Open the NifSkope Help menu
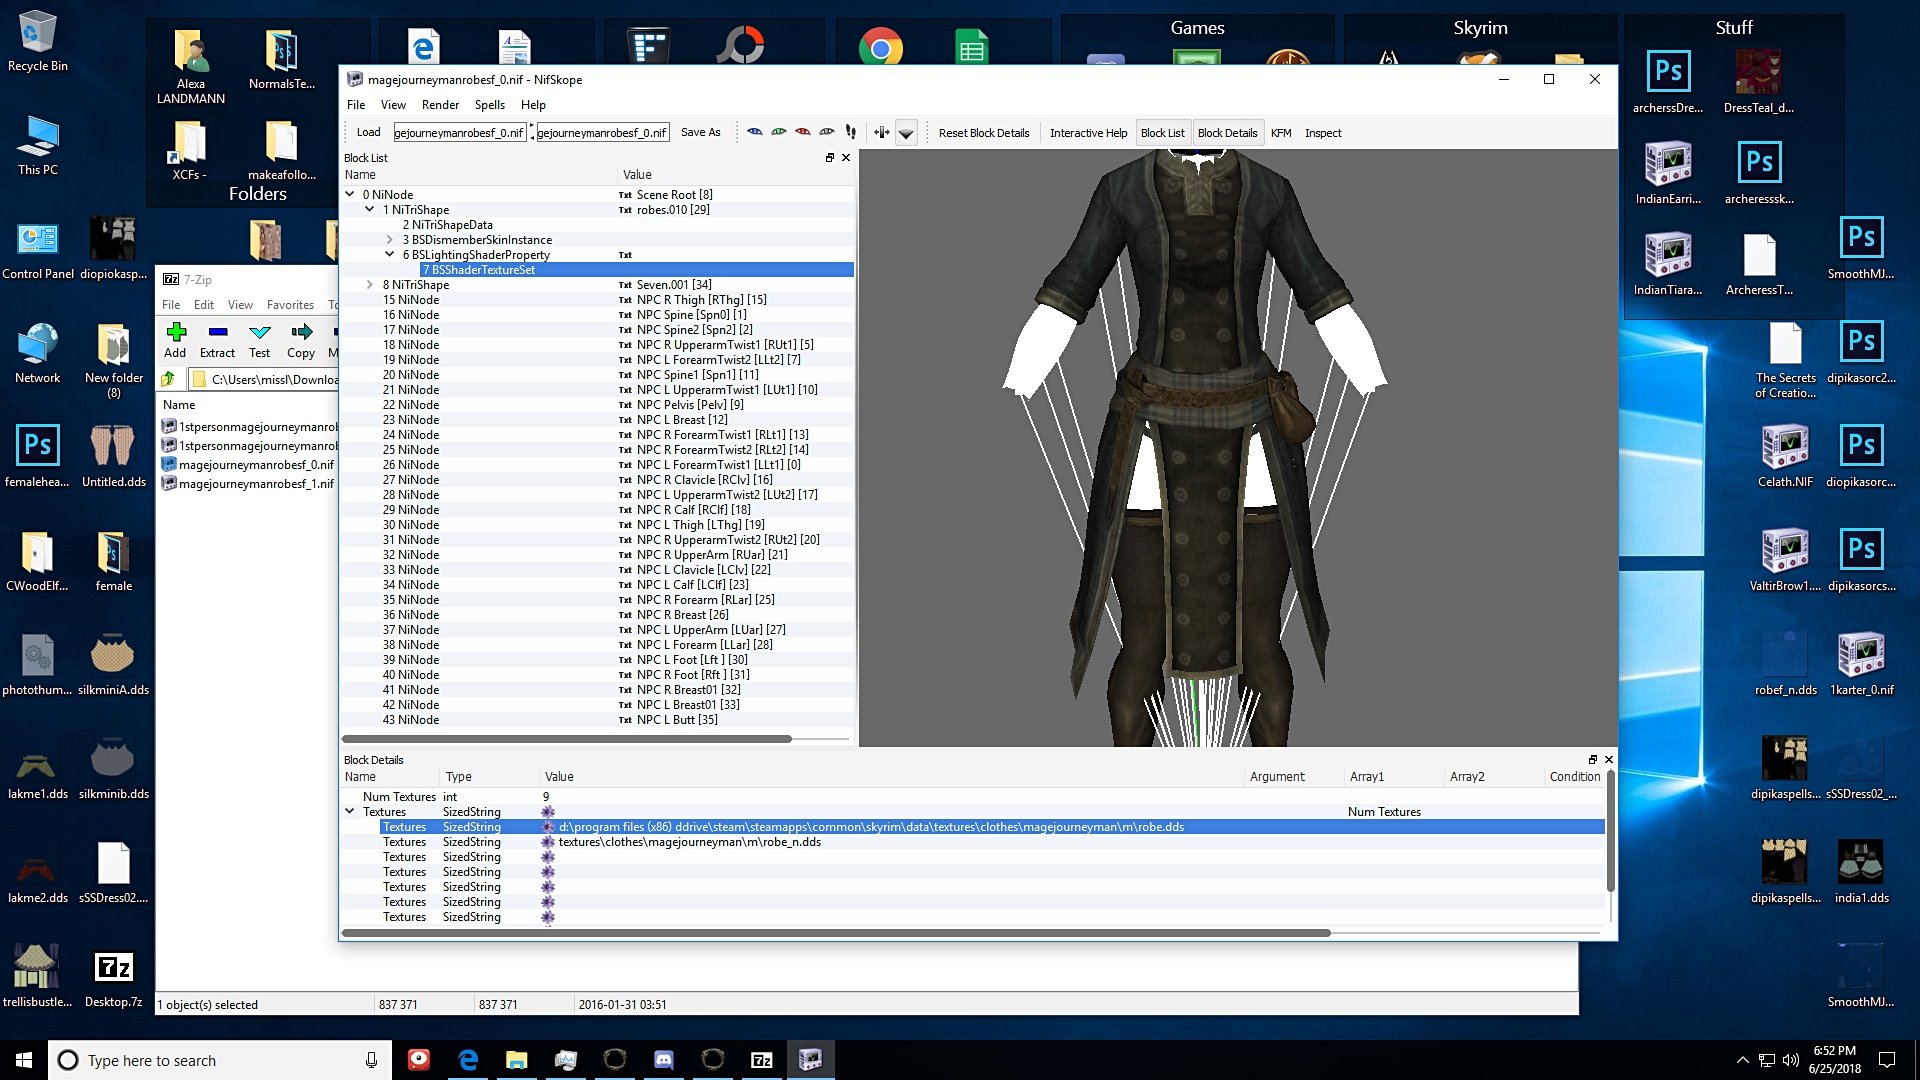Image resolution: width=1920 pixels, height=1080 pixels. 533,105
